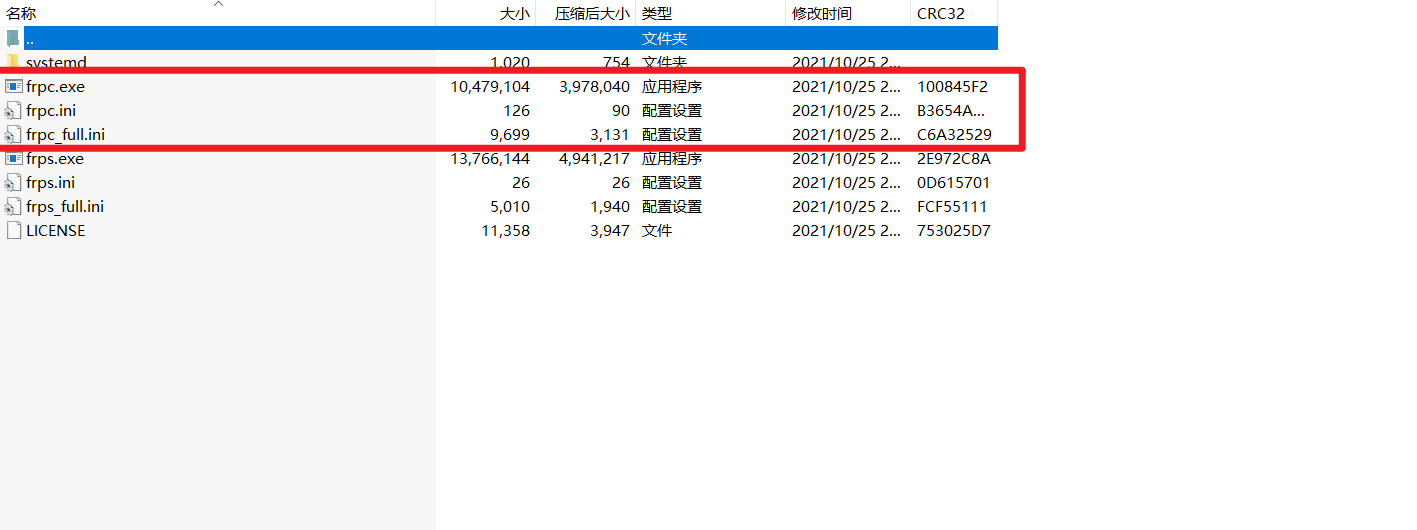Select the frpc.ini config file icon
Screen dimensions: 1417x530
13,111
